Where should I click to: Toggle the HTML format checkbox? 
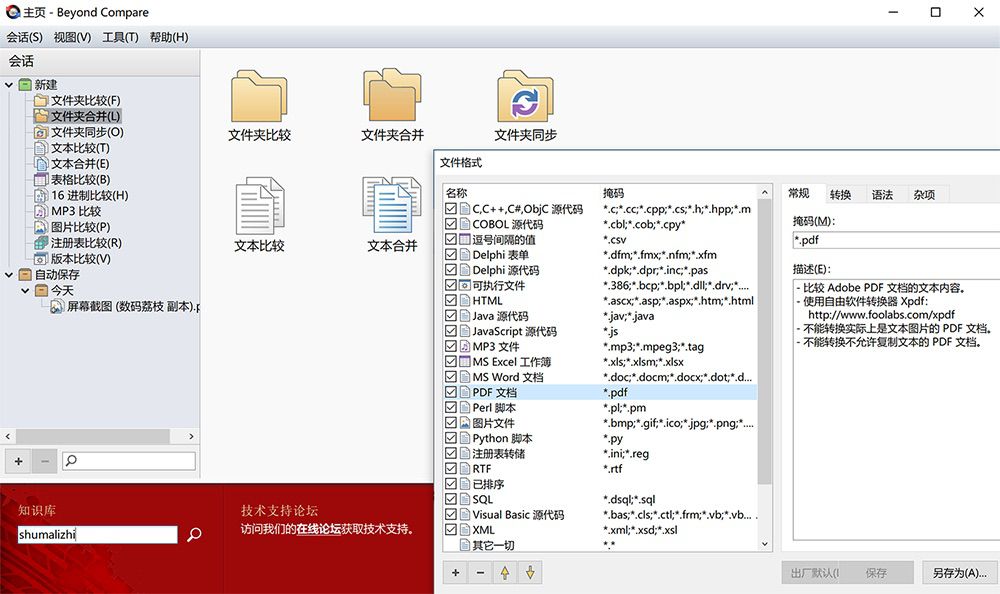tap(451, 301)
